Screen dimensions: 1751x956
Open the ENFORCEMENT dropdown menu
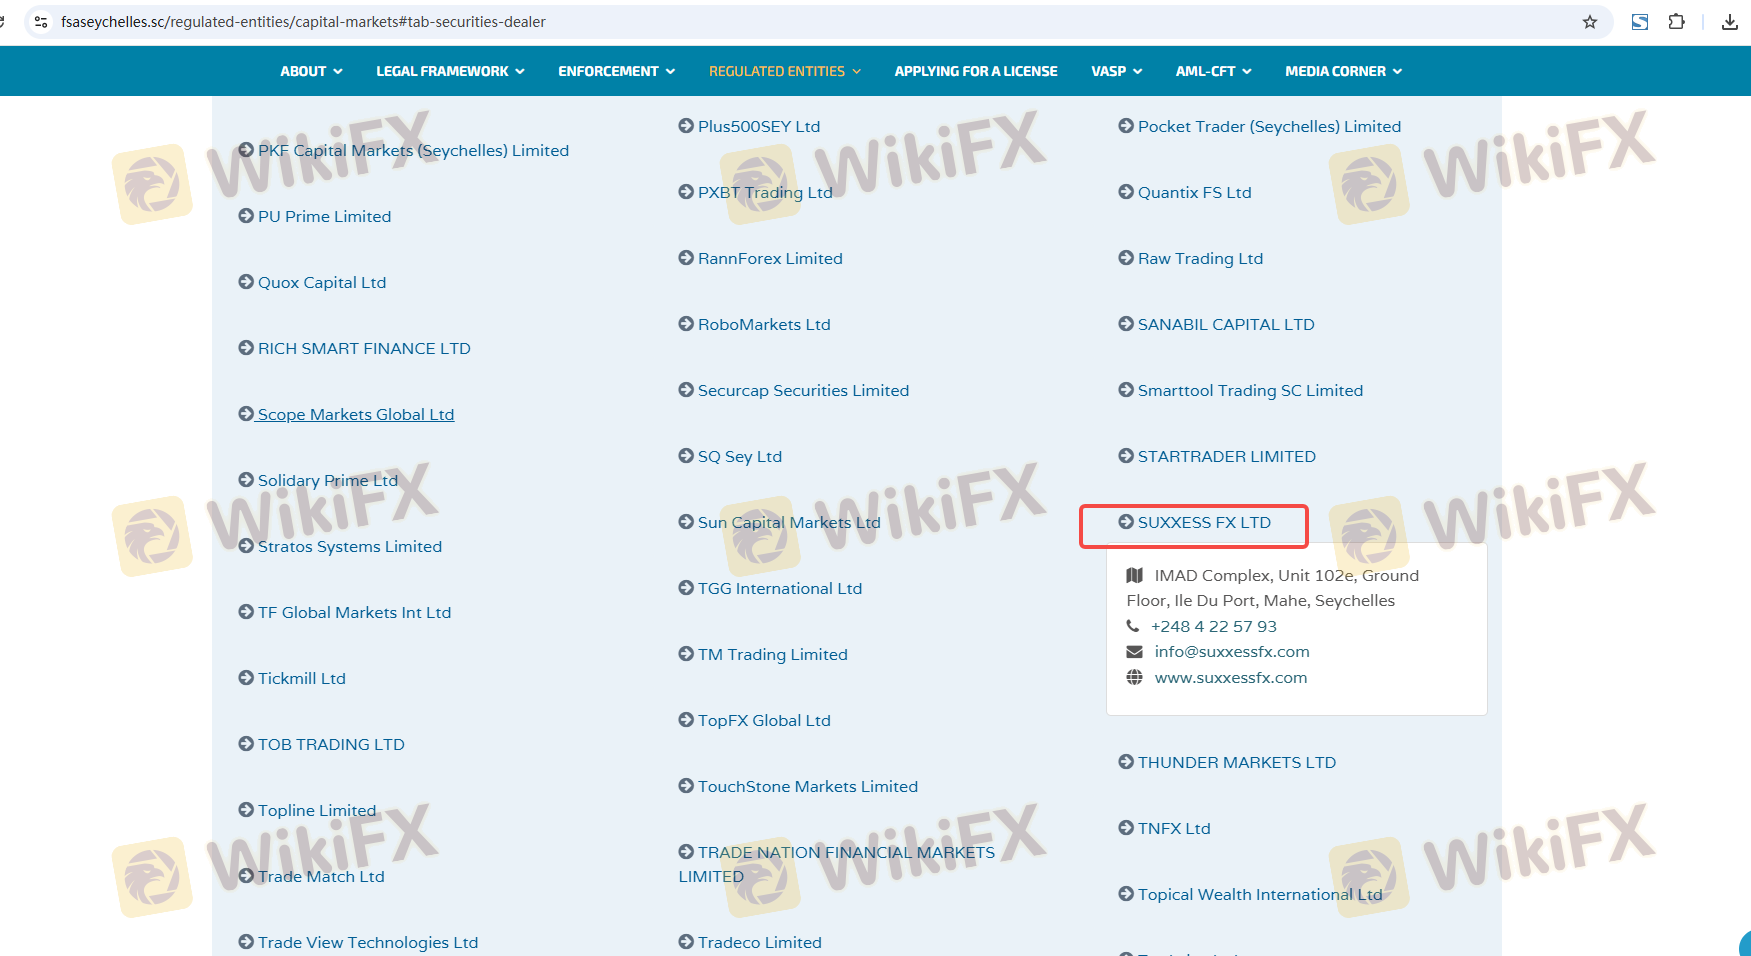pos(616,71)
